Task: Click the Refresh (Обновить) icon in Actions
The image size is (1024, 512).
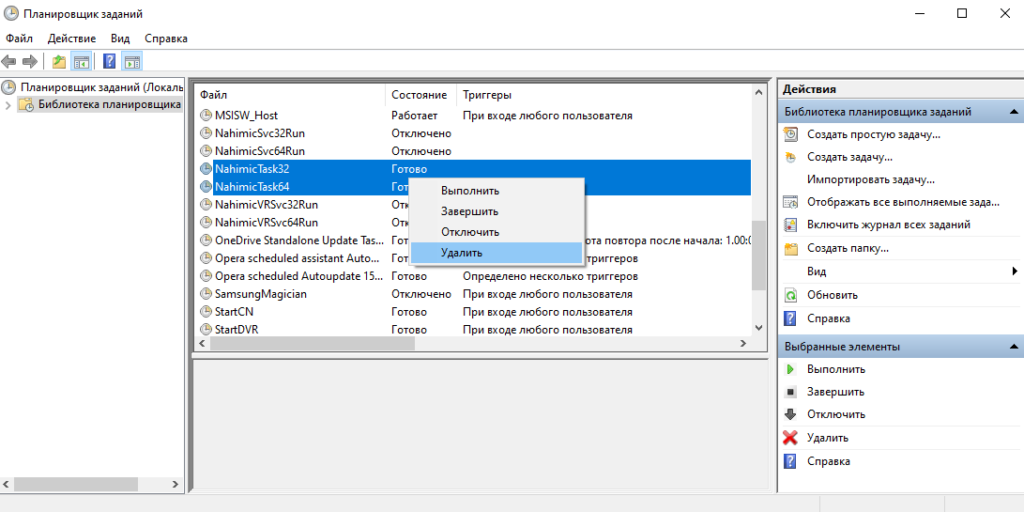Action: point(790,295)
